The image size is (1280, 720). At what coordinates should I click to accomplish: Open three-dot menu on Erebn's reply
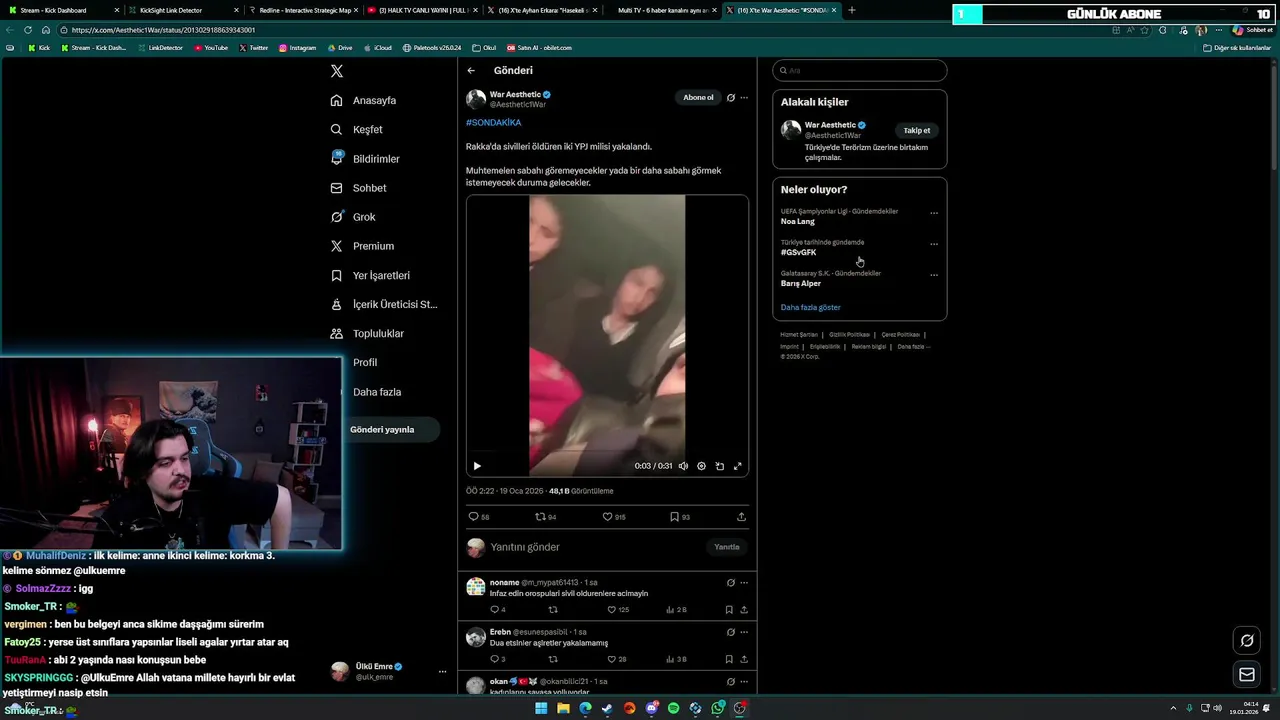[x=744, y=632]
